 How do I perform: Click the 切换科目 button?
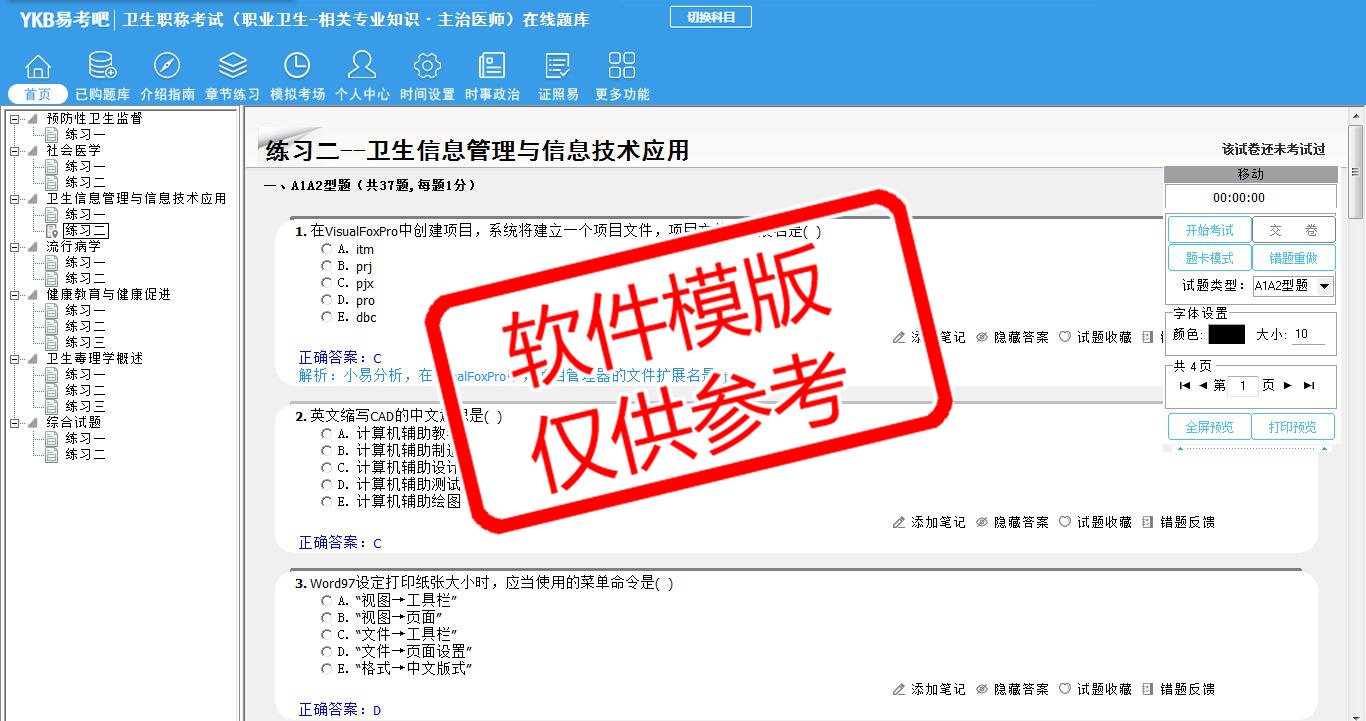tap(711, 17)
